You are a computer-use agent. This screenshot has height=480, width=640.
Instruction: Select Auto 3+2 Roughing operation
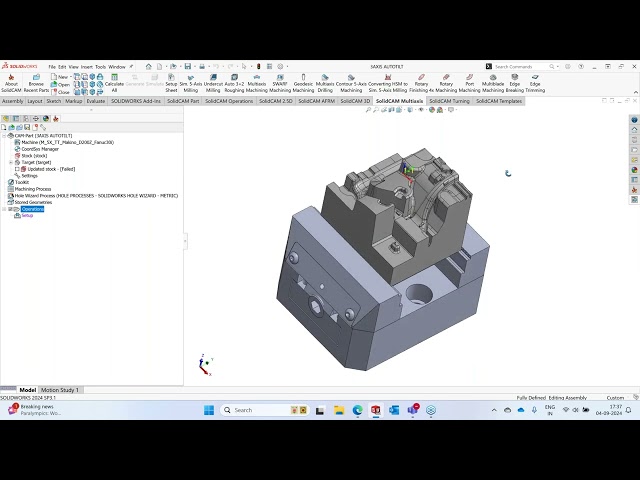(234, 83)
